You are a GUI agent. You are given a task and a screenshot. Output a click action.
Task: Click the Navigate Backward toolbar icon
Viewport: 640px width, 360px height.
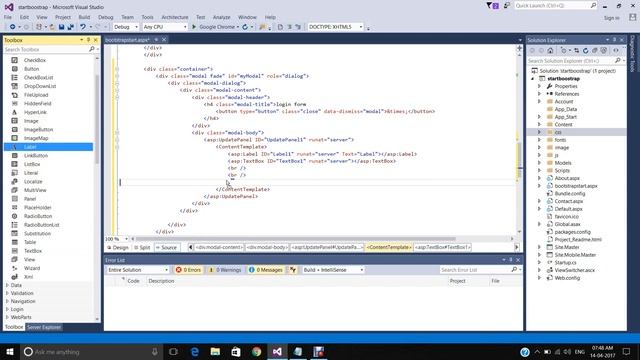coord(13,27)
